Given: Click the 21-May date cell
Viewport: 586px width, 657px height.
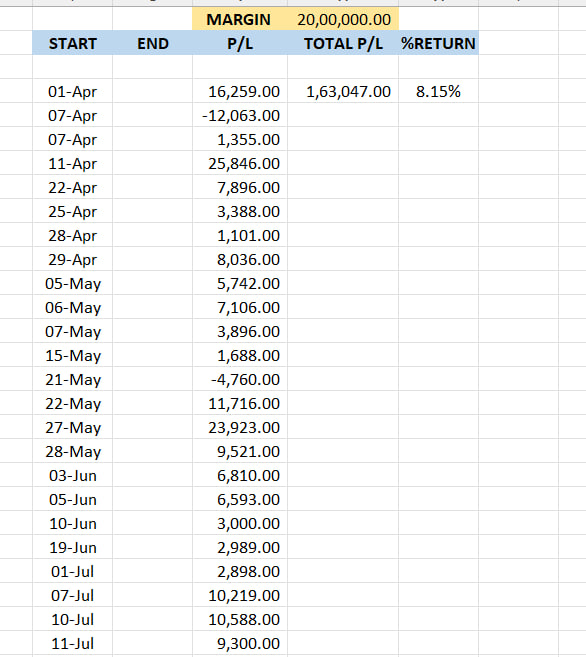Looking at the screenshot, I should click(72, 380).
